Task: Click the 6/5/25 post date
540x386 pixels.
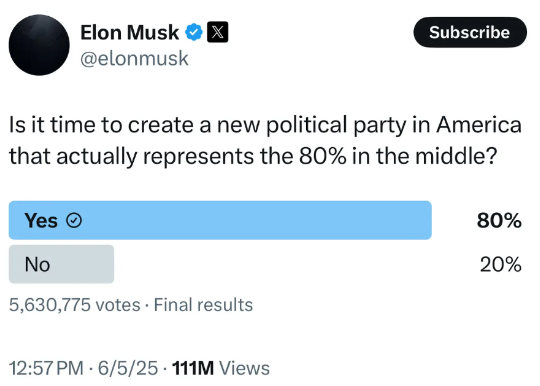Action: (128, 368)
